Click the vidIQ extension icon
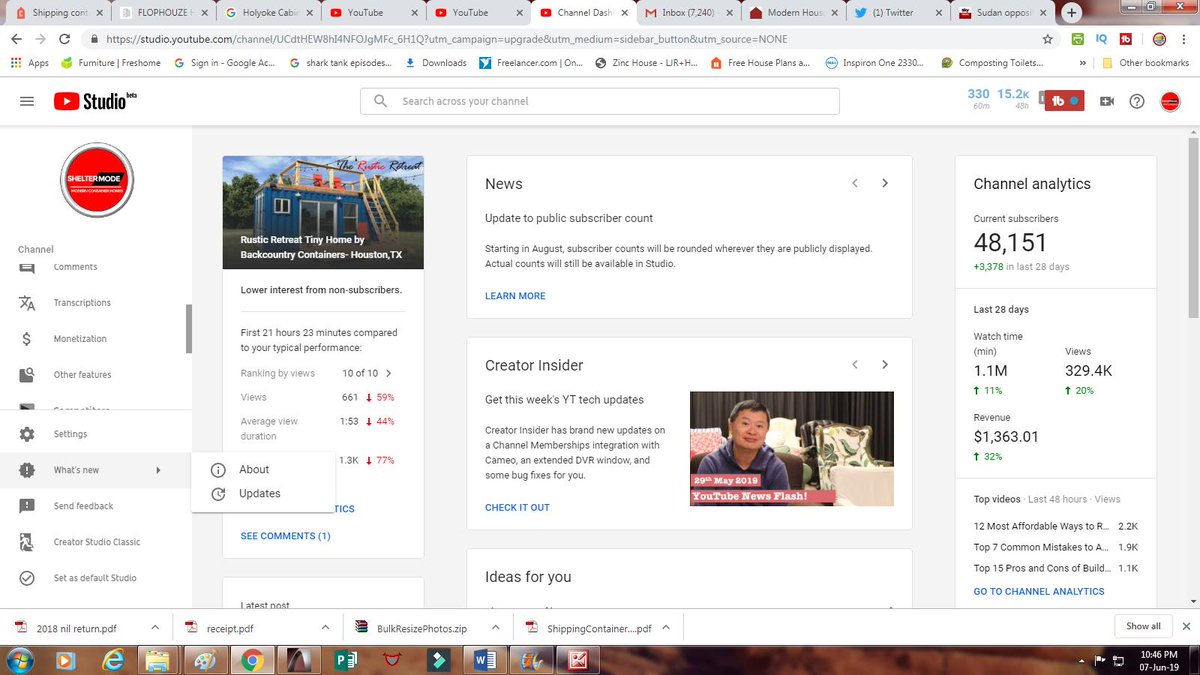The height and width of the screenshot is (675, 1200). coord(1101,39)
